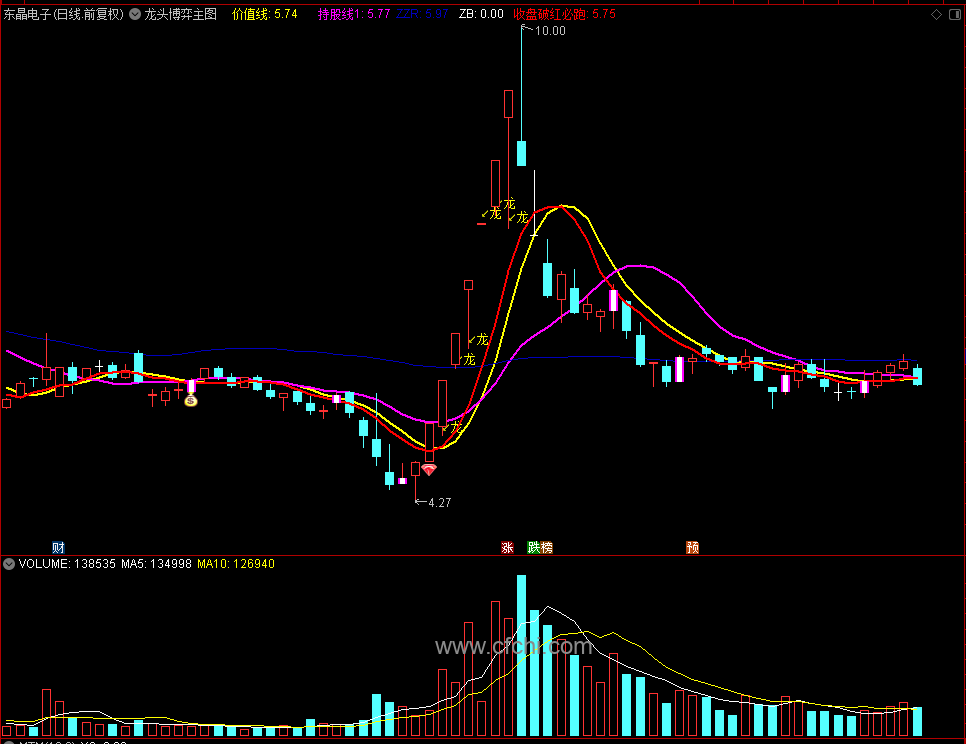
Task: Click the MA5: 134998 readout
Action: click(156, 564)
